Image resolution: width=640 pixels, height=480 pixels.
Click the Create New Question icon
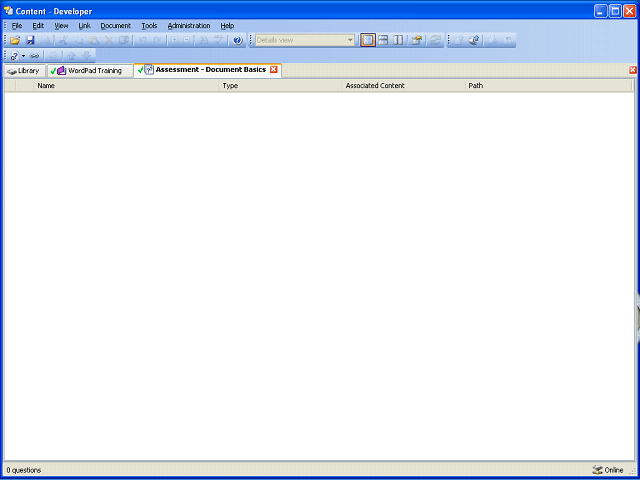[14, 56]
